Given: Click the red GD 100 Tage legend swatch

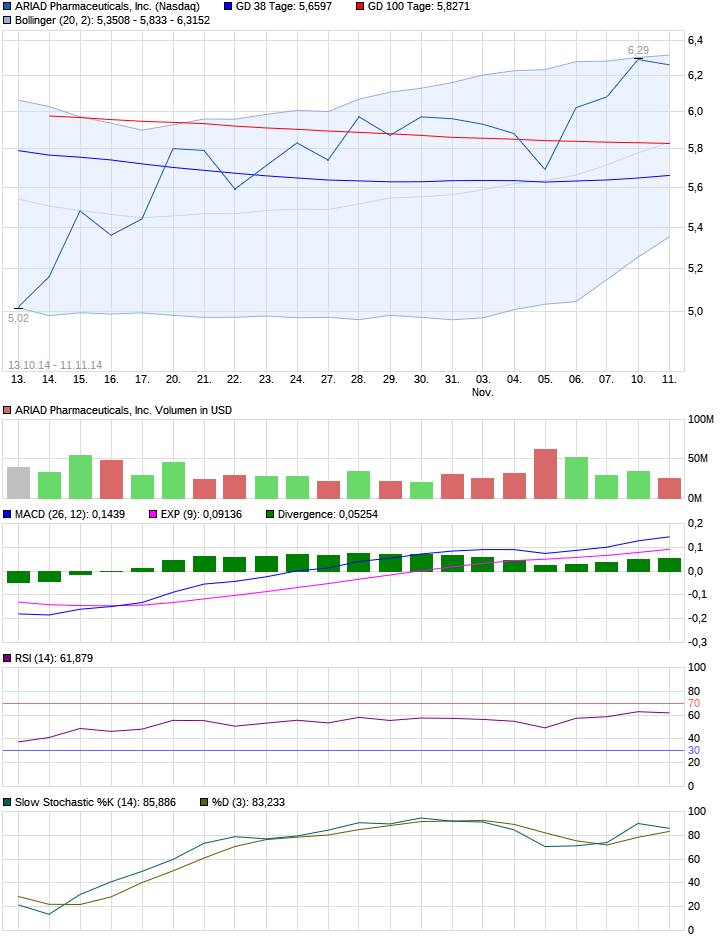Looking at the screenshot, I should 360,7.
